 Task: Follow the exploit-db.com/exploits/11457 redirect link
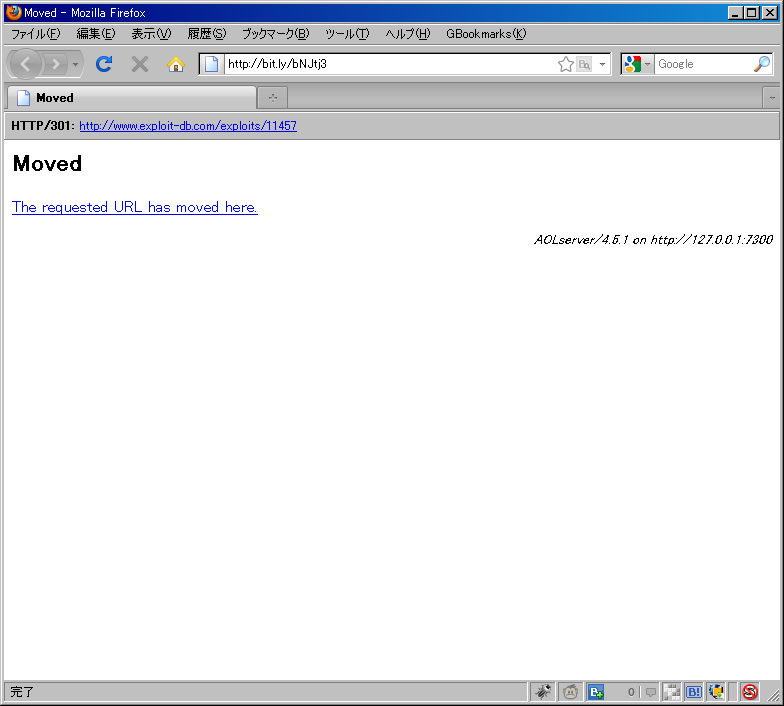(x=188, y=126)
